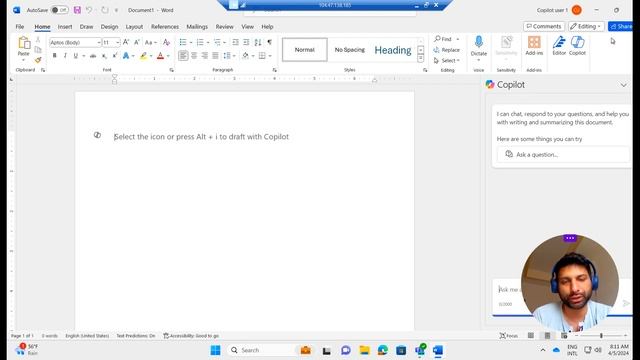Screen dimensions: 640x360
Task: Apply the No Spacing style
Action: click(349, 49)
